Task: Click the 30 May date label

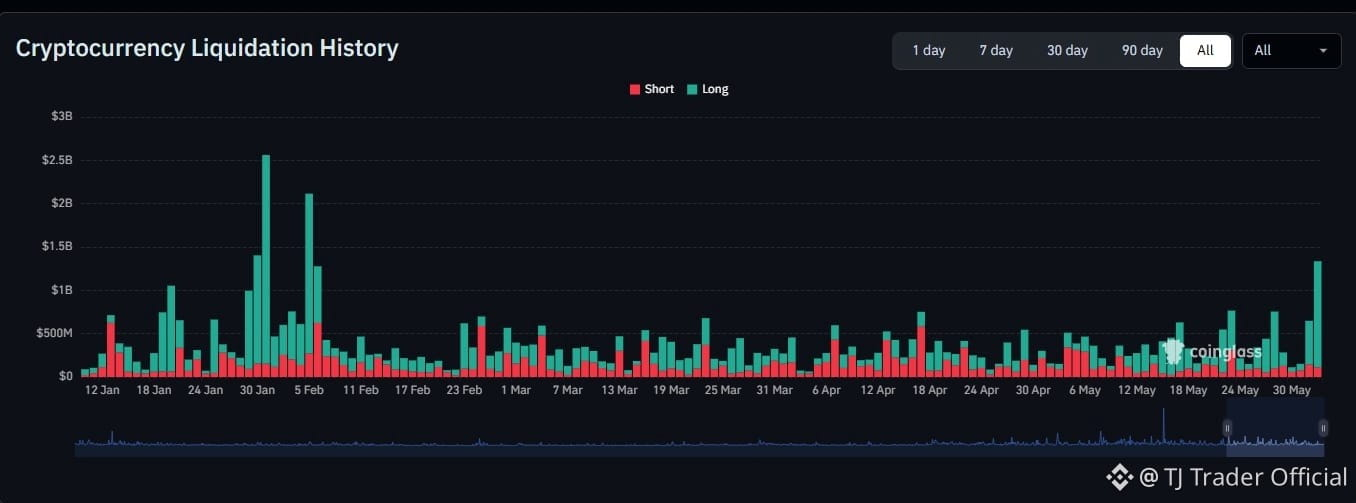Action: click(1292, 390)
